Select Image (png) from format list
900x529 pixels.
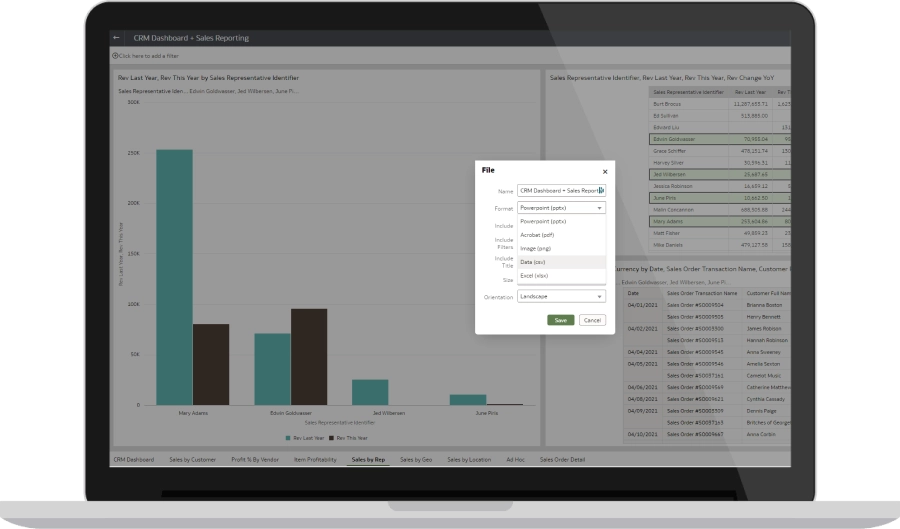536,248
